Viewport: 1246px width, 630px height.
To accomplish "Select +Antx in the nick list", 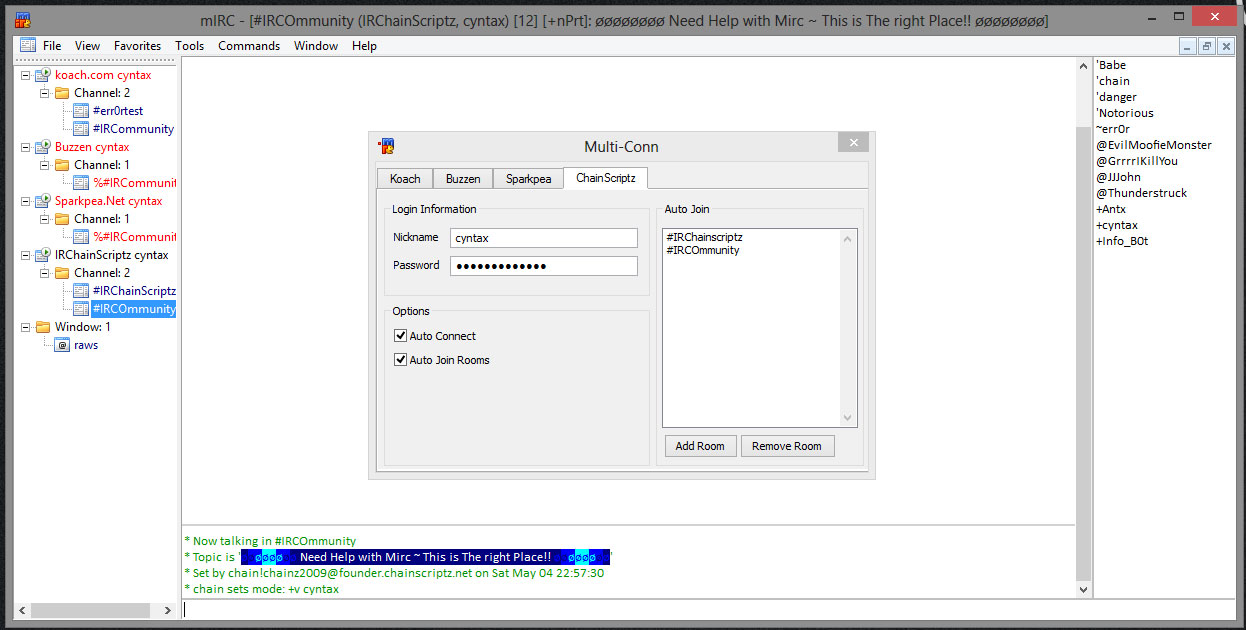I will pos(1111,209).
